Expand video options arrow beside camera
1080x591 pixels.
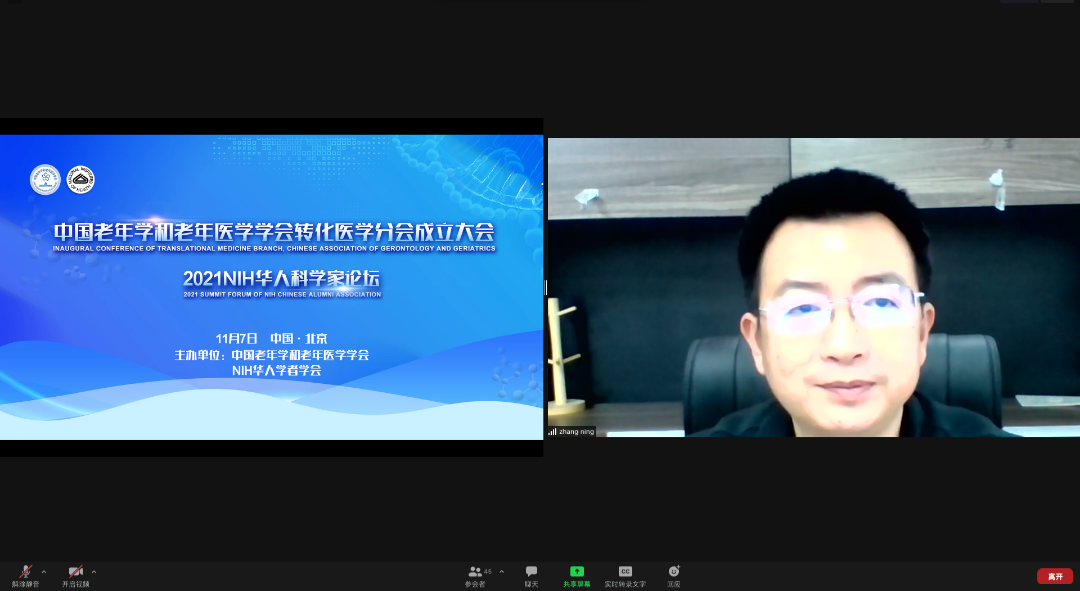94,572
